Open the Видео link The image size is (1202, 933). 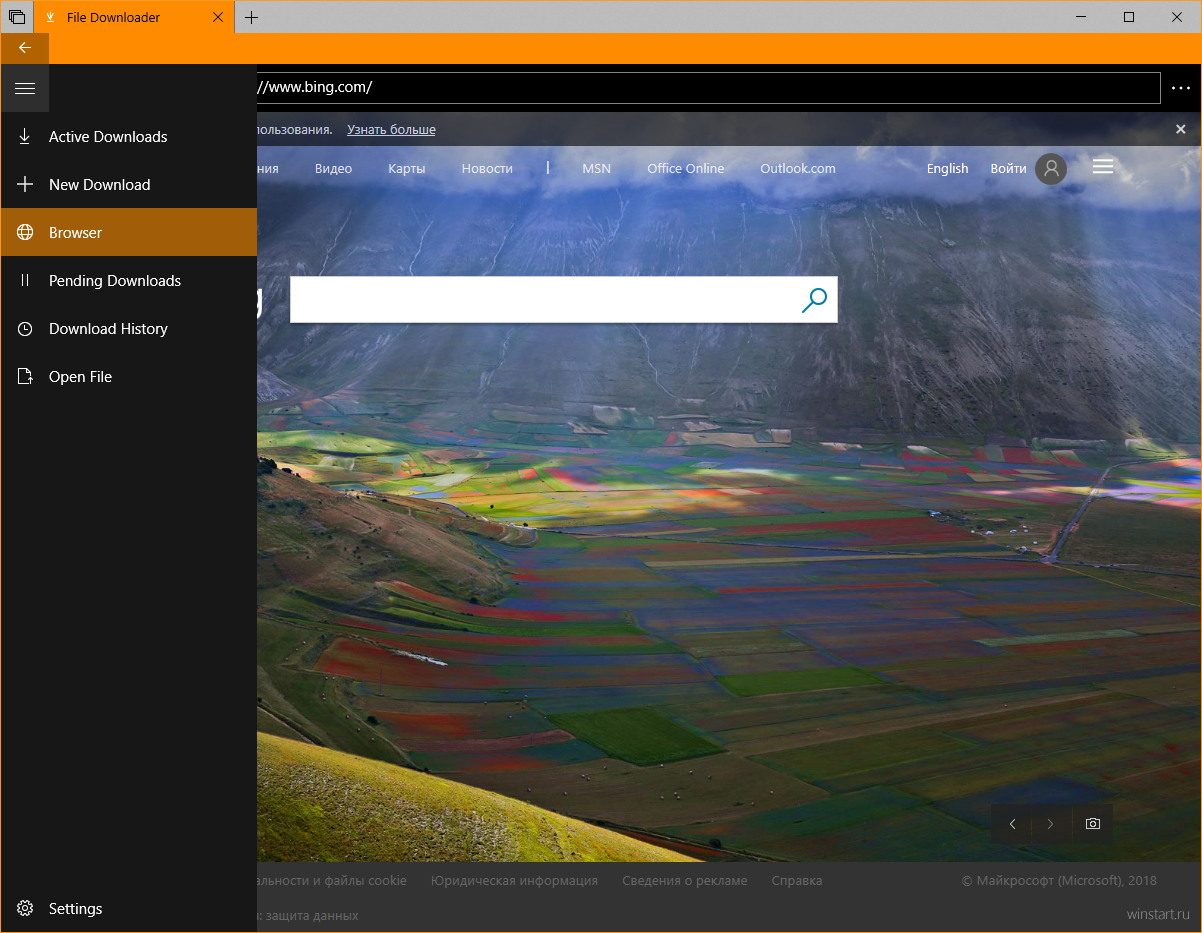click(333, 169)
